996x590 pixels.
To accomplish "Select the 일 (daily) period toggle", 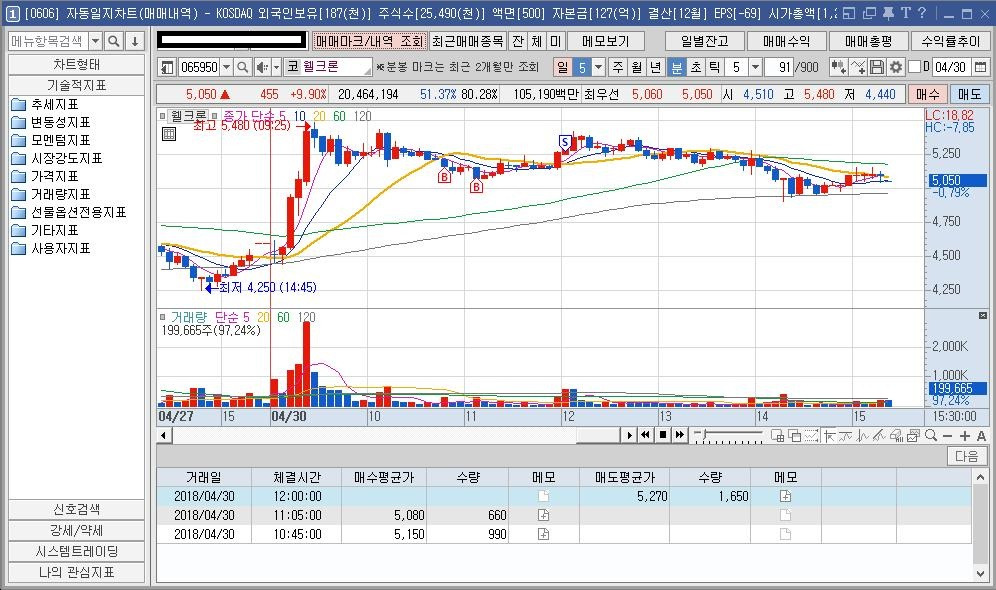I will (562, 67).
